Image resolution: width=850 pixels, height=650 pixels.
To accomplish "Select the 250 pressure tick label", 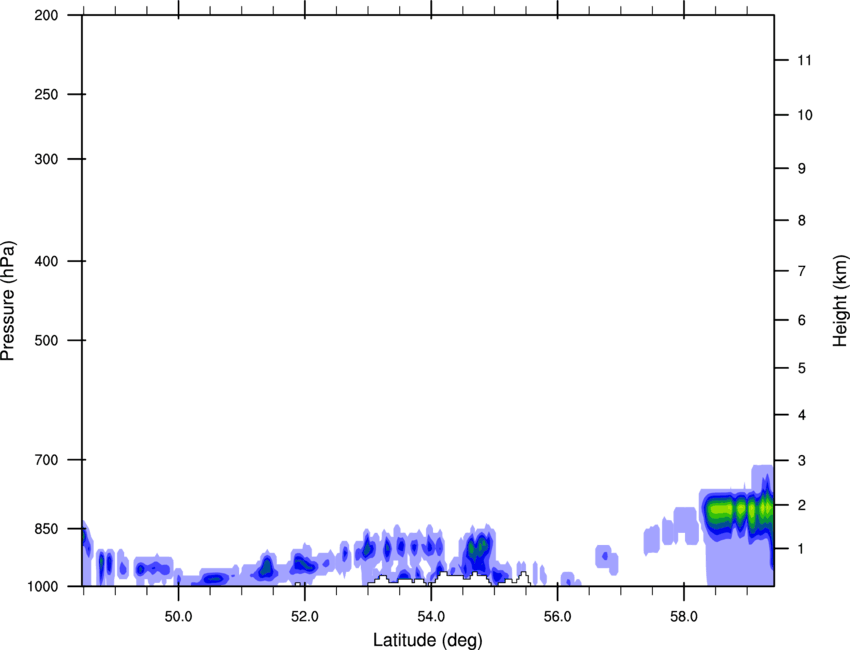I will click(46, 94).
